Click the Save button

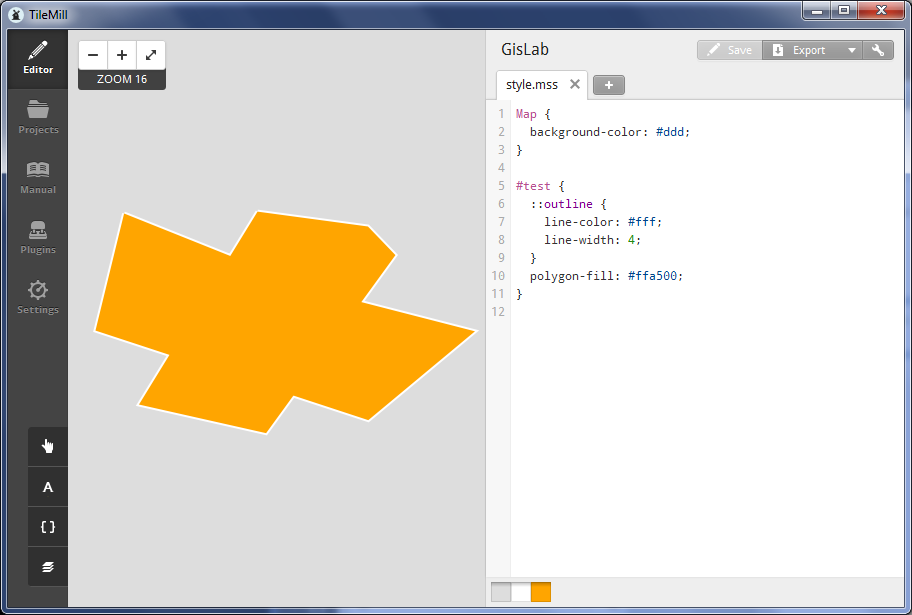729,50
